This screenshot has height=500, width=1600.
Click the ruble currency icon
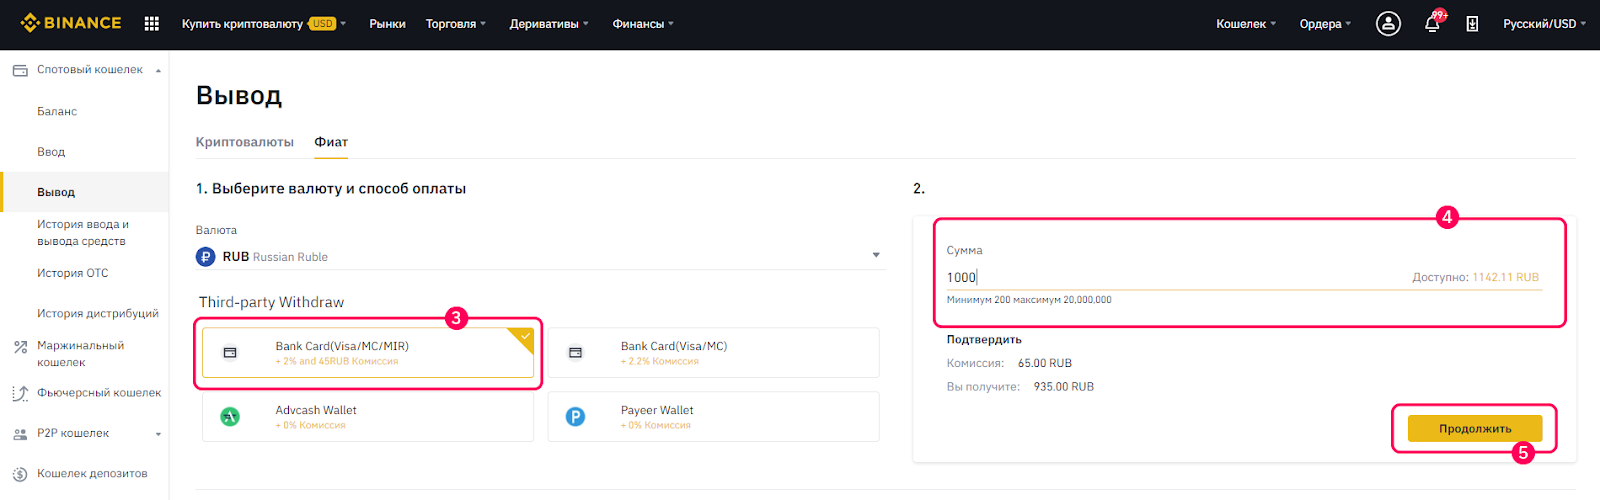click(206, 257)
